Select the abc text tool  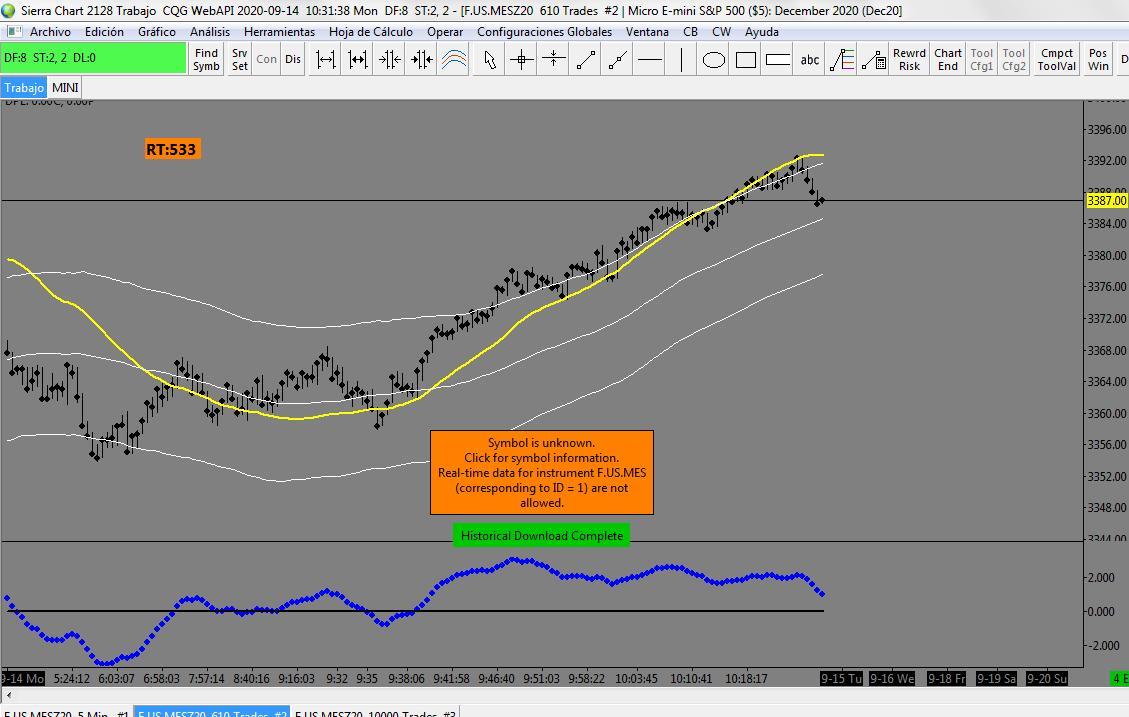click(810, 59)
